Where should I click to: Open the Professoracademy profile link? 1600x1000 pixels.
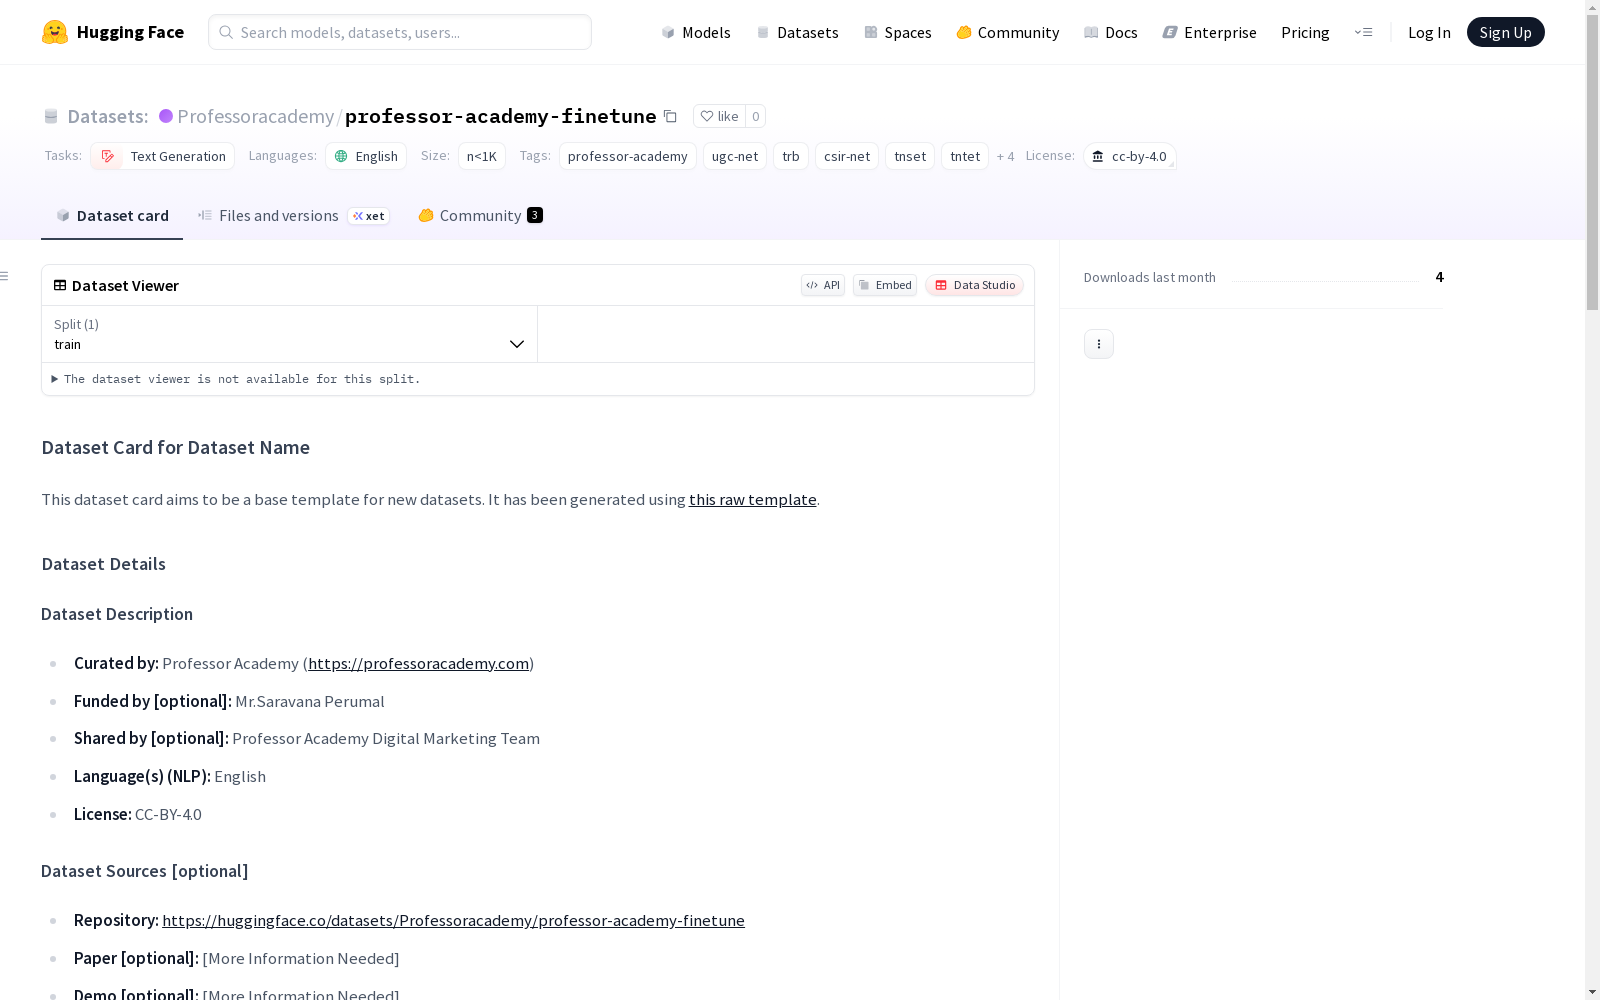(x=255, y=116)
